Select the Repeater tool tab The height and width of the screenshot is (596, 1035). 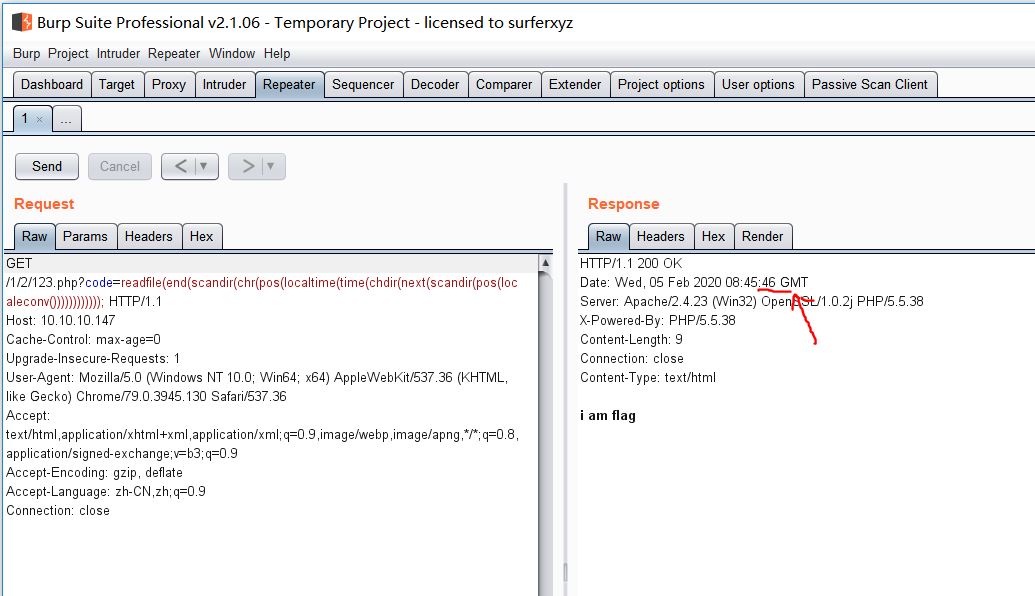coord(289,84)
